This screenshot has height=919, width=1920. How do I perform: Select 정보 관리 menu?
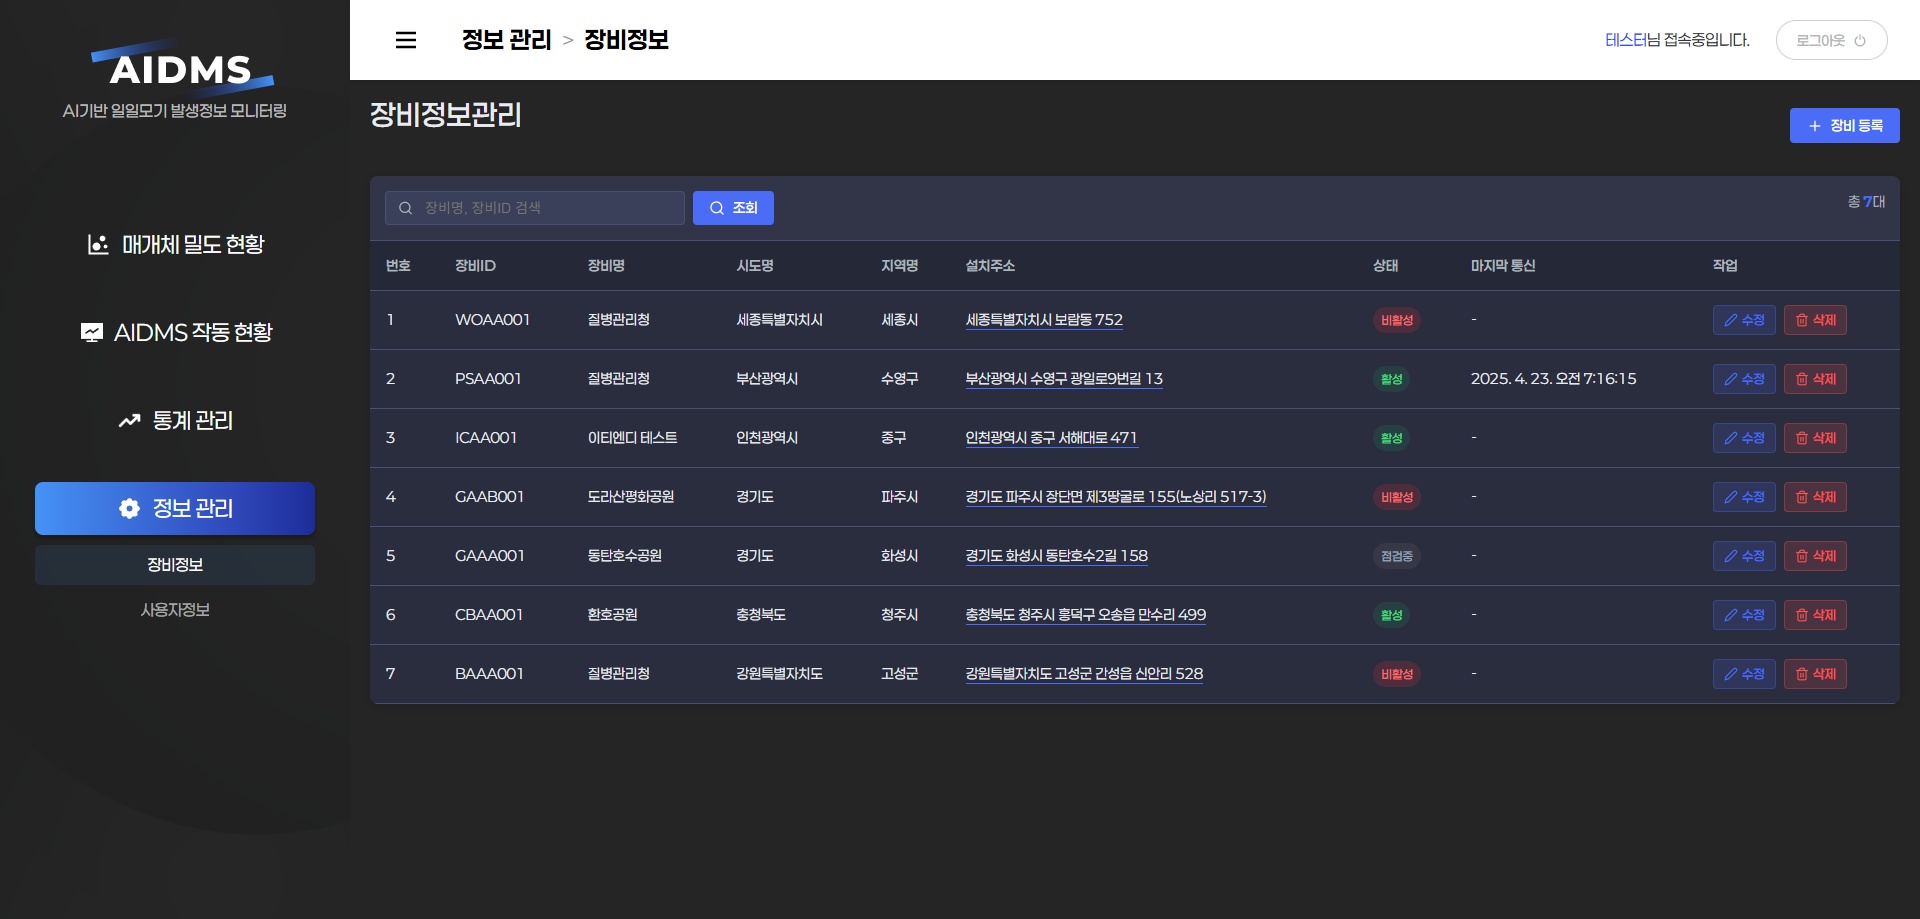[175, 508]
